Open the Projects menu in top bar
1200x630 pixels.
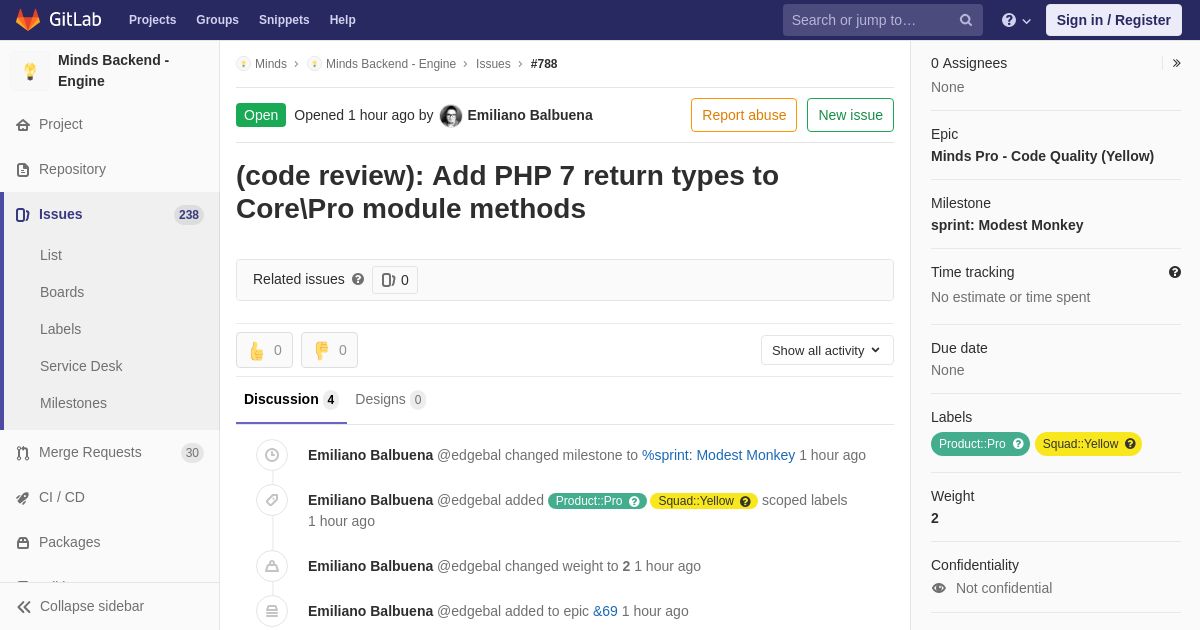(x=152, y=20)
